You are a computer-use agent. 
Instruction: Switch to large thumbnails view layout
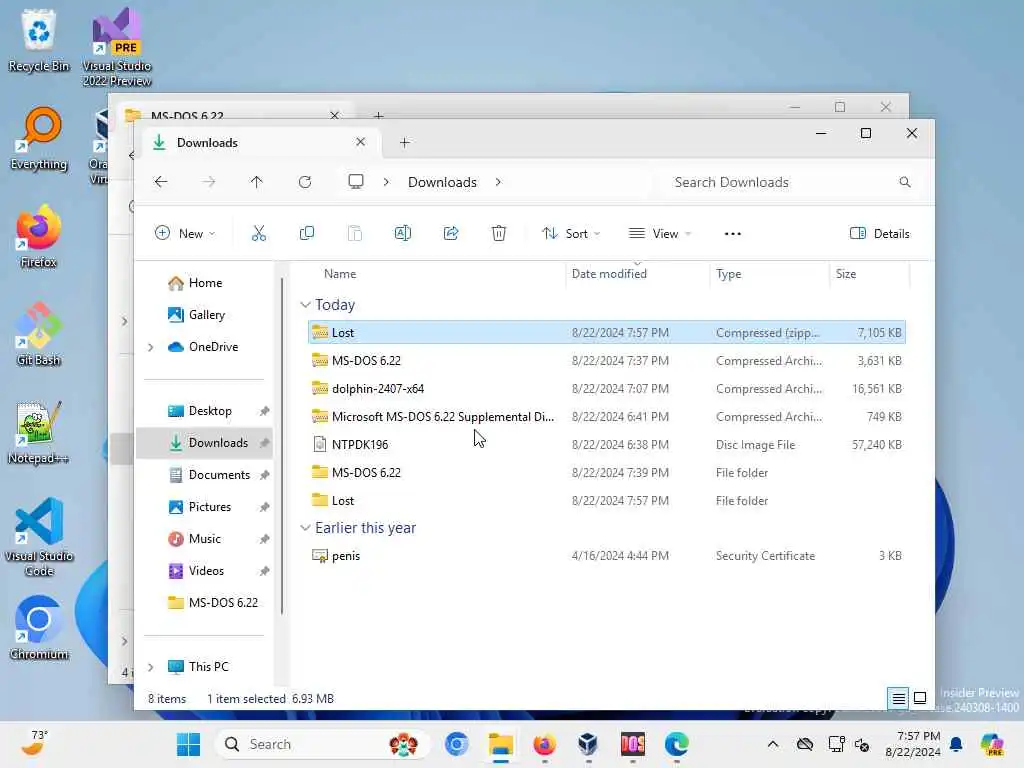tap(920, 698)
